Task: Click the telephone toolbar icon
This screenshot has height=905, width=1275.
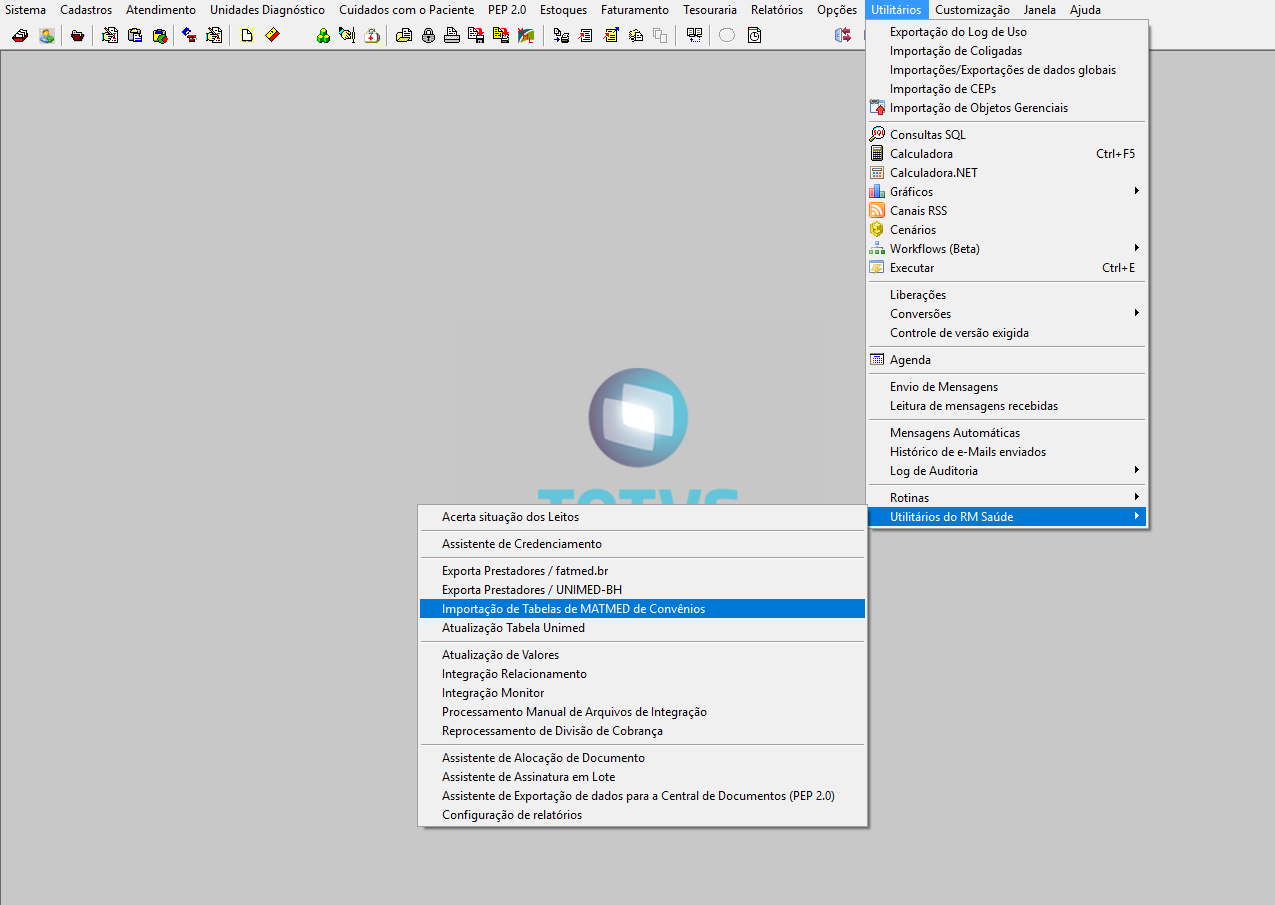Action: [x=188, y=36]
